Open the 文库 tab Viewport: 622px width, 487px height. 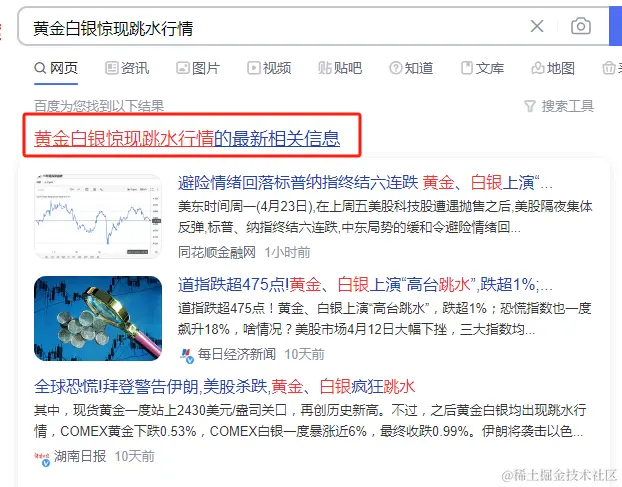pos(482,68)
